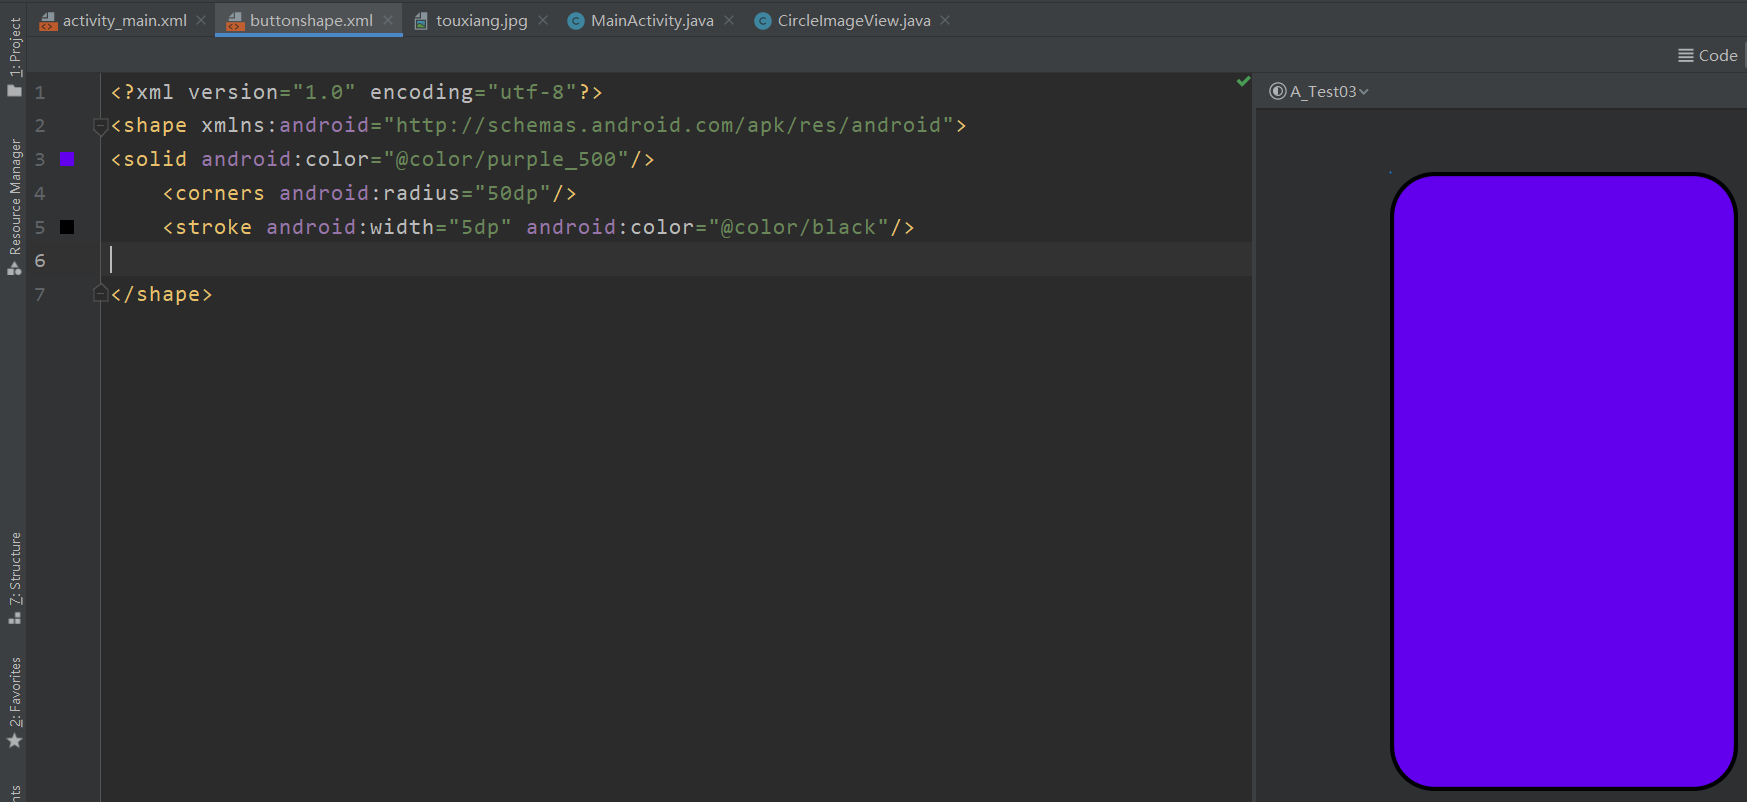1747x802 pixels.
Task: Click the closing </shape> tag text
Action: pyautogui.click(x=162, y=294)
